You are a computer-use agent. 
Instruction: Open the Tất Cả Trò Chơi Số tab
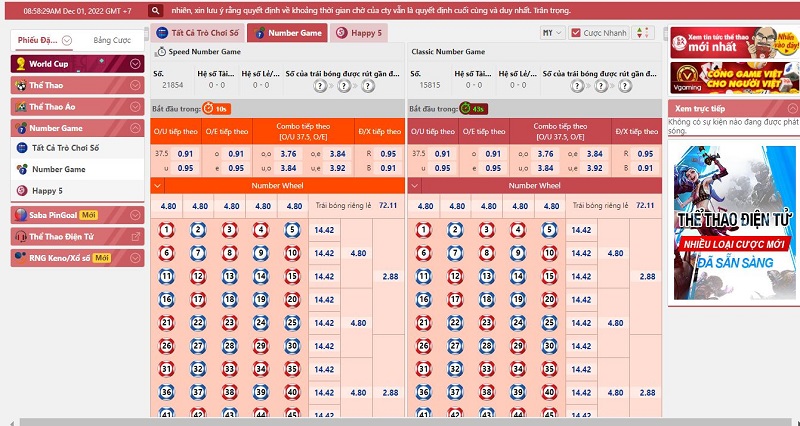pos(197,33)
